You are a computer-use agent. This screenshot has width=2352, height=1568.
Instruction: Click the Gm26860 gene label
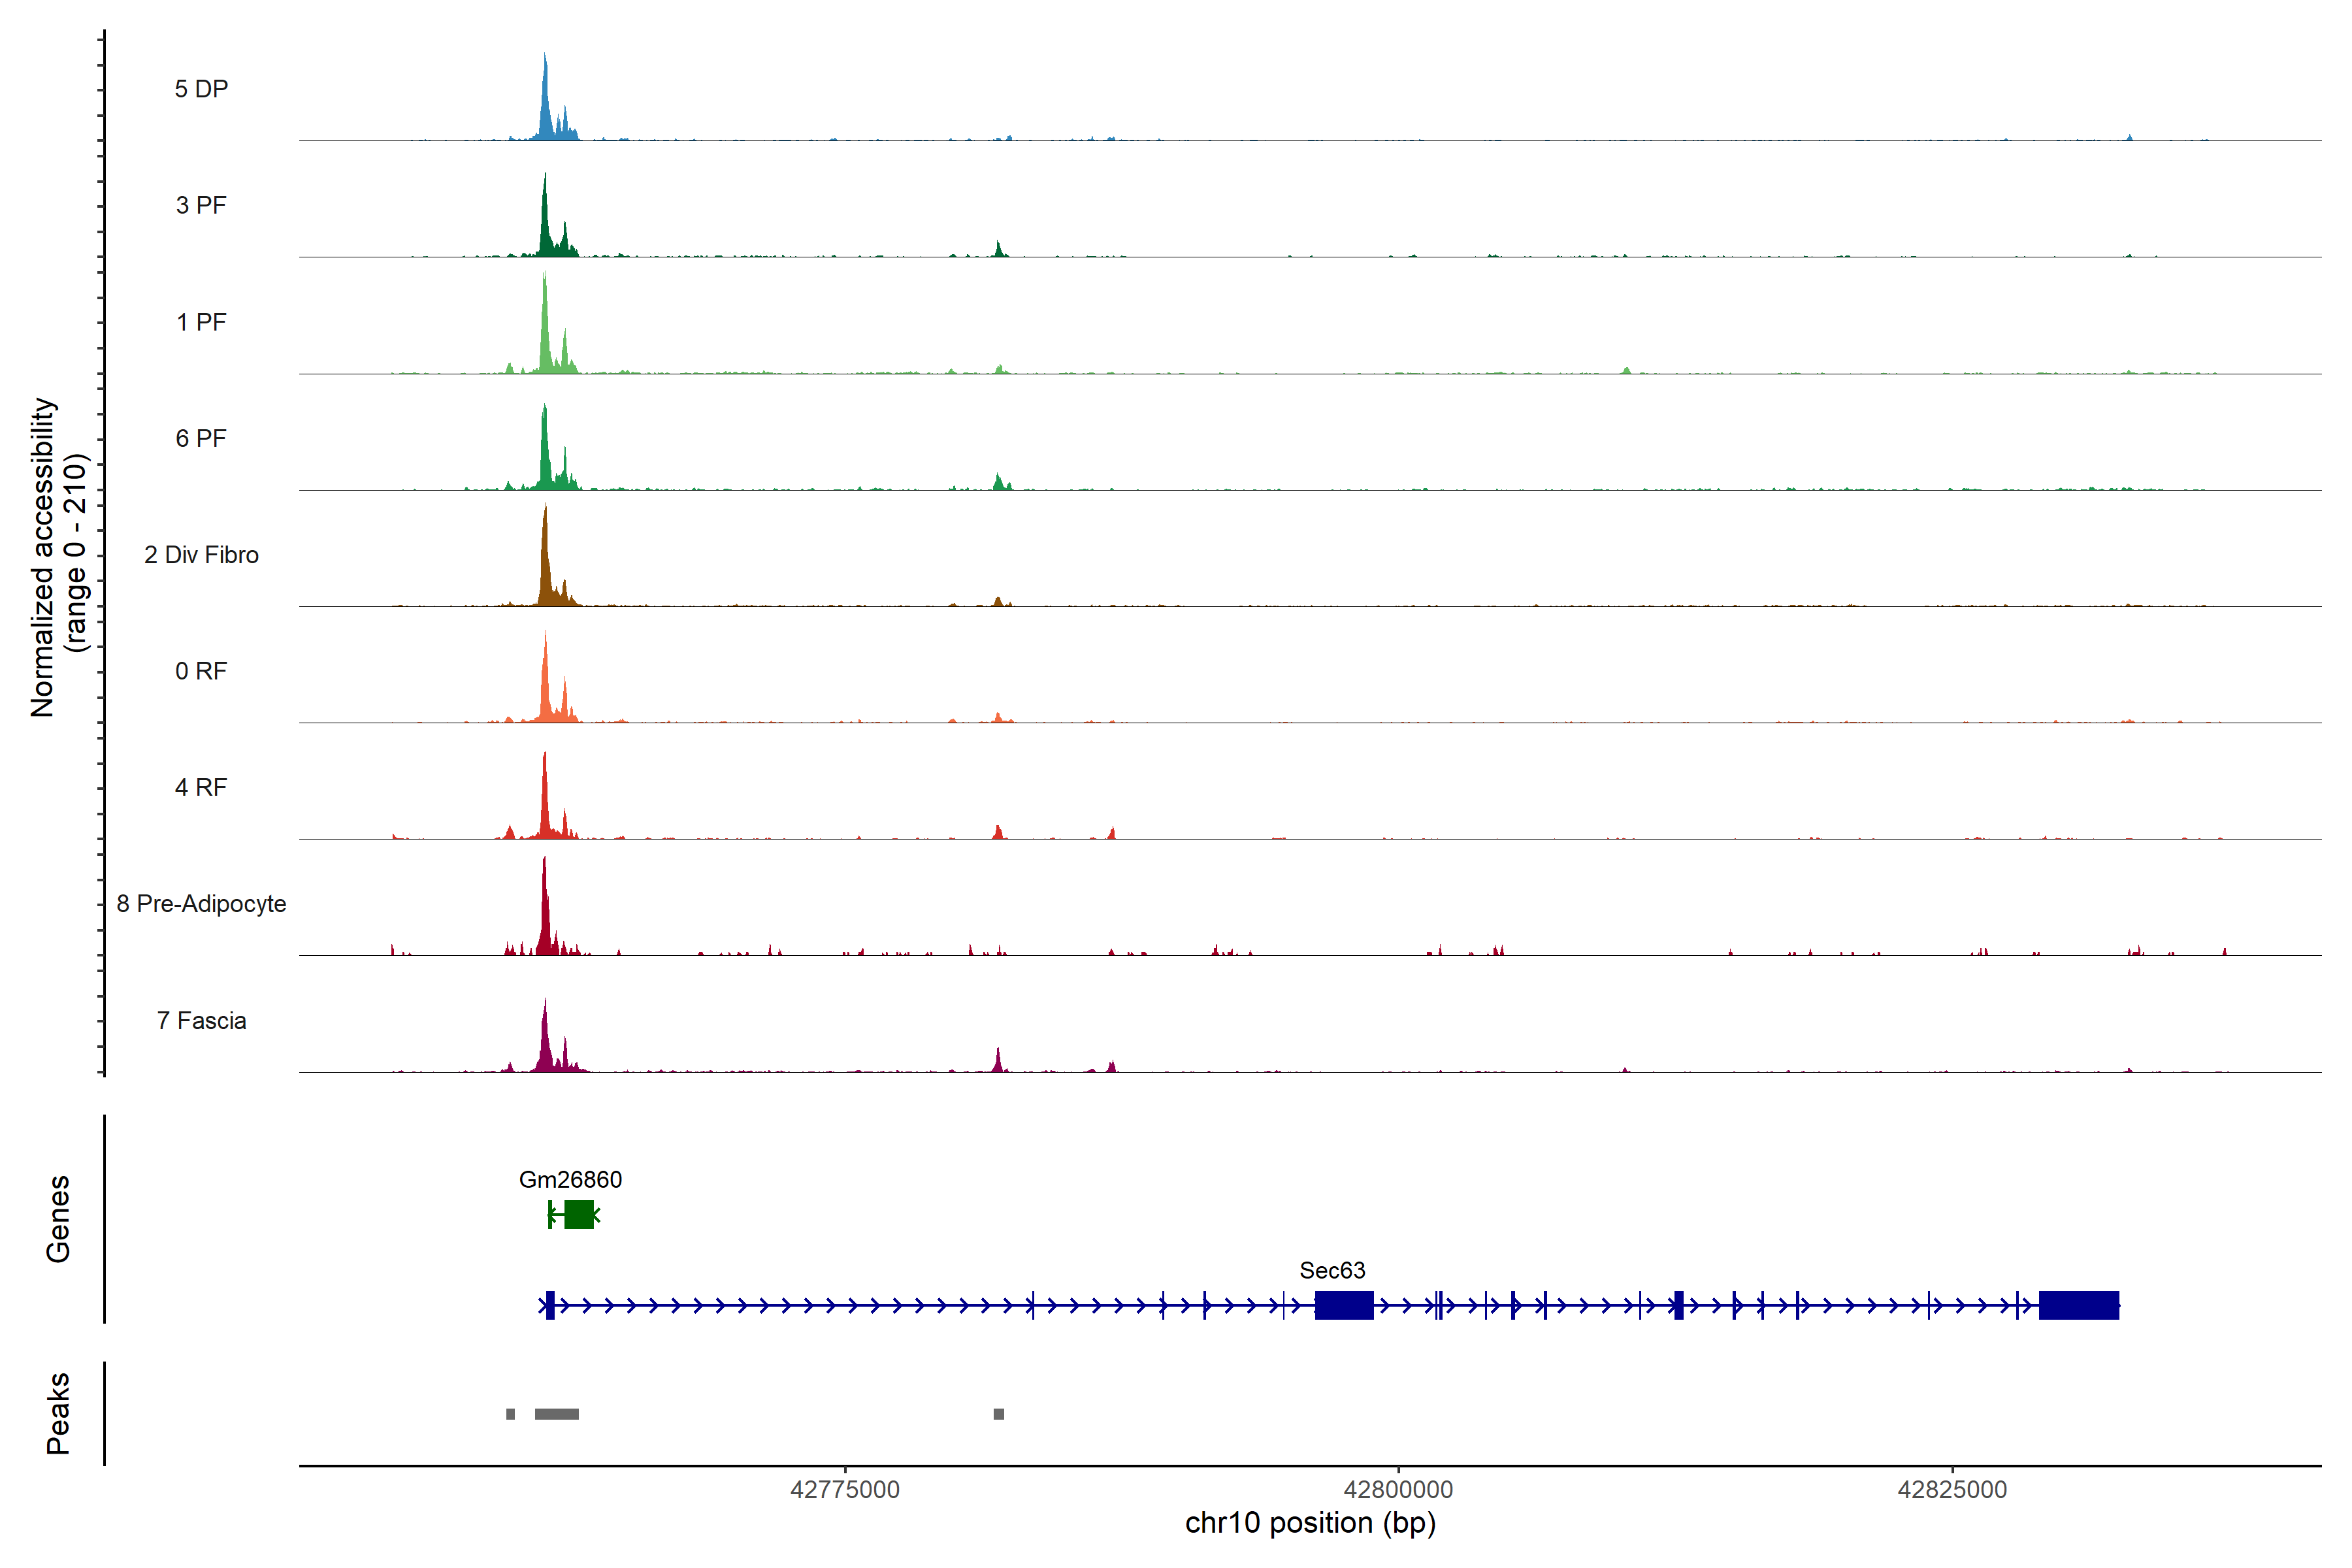coord(570,1180)
